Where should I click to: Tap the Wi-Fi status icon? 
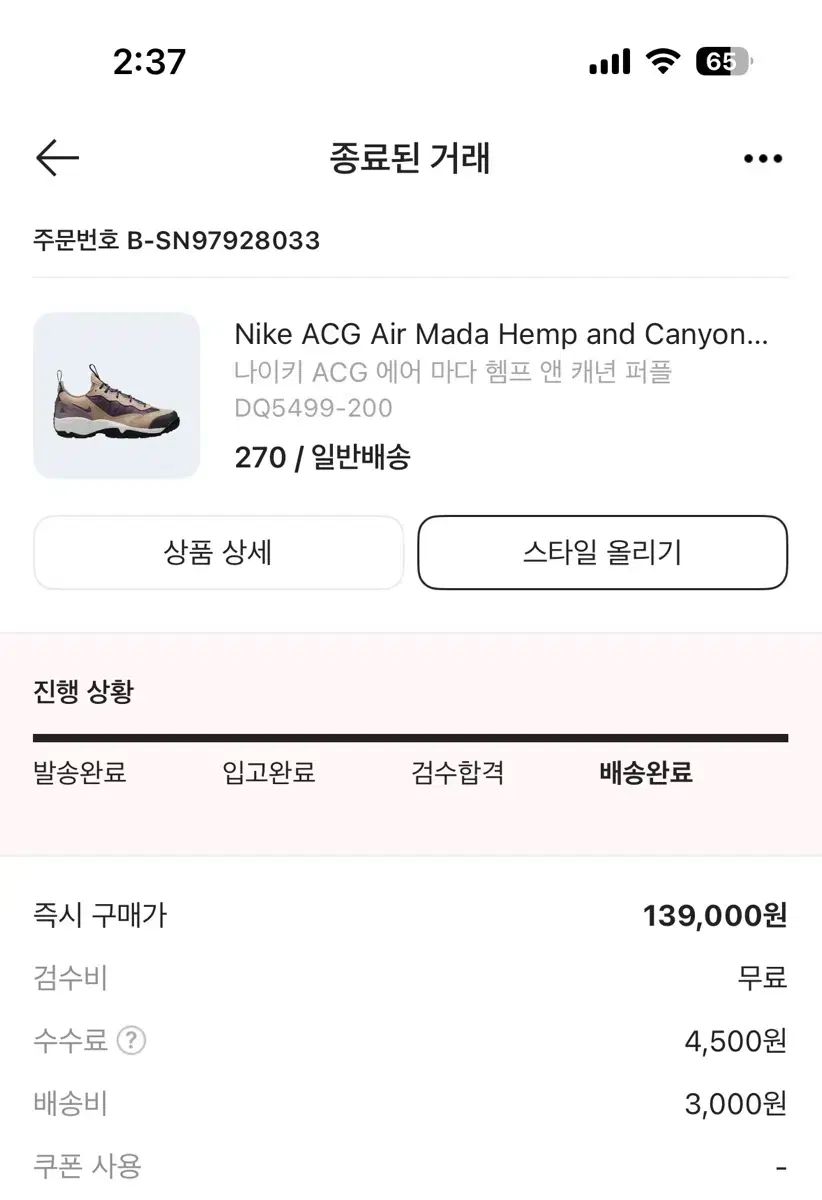coord(662,62)
